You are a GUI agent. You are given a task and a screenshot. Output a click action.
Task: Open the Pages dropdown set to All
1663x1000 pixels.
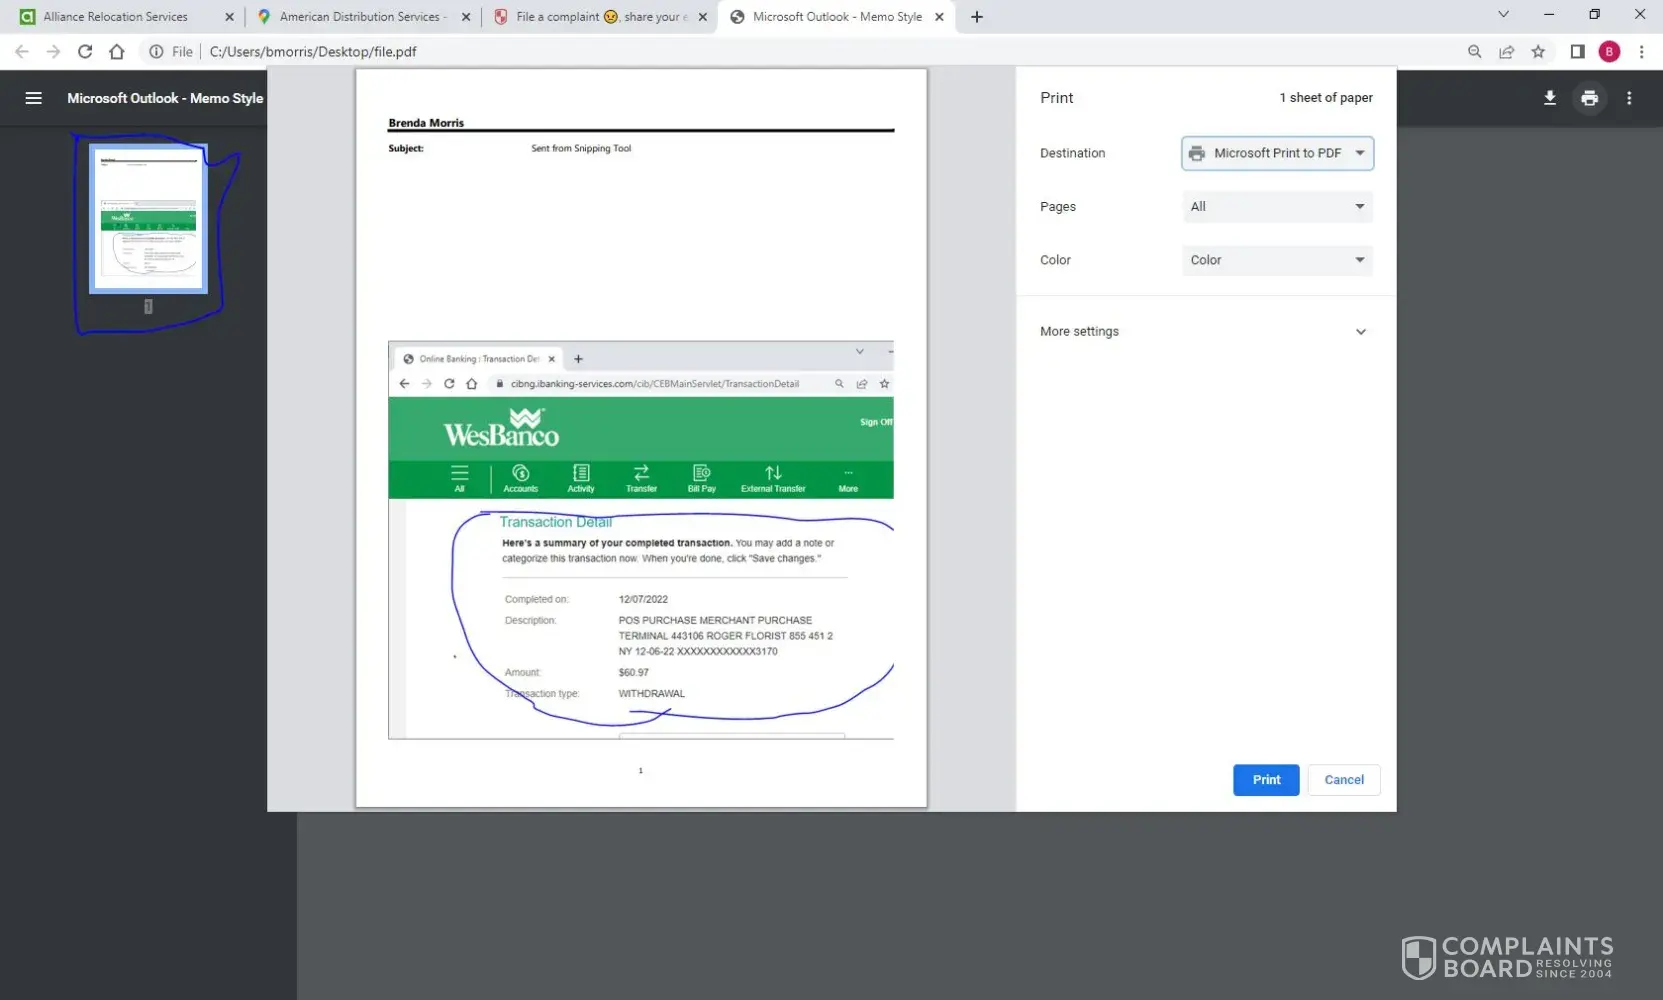click(1277, 207)
